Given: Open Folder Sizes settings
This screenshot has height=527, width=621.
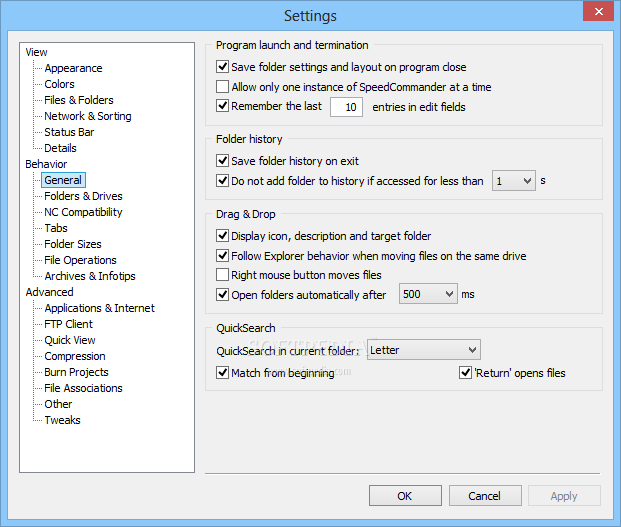Looking at the screenshot, I should pos(73,244).
